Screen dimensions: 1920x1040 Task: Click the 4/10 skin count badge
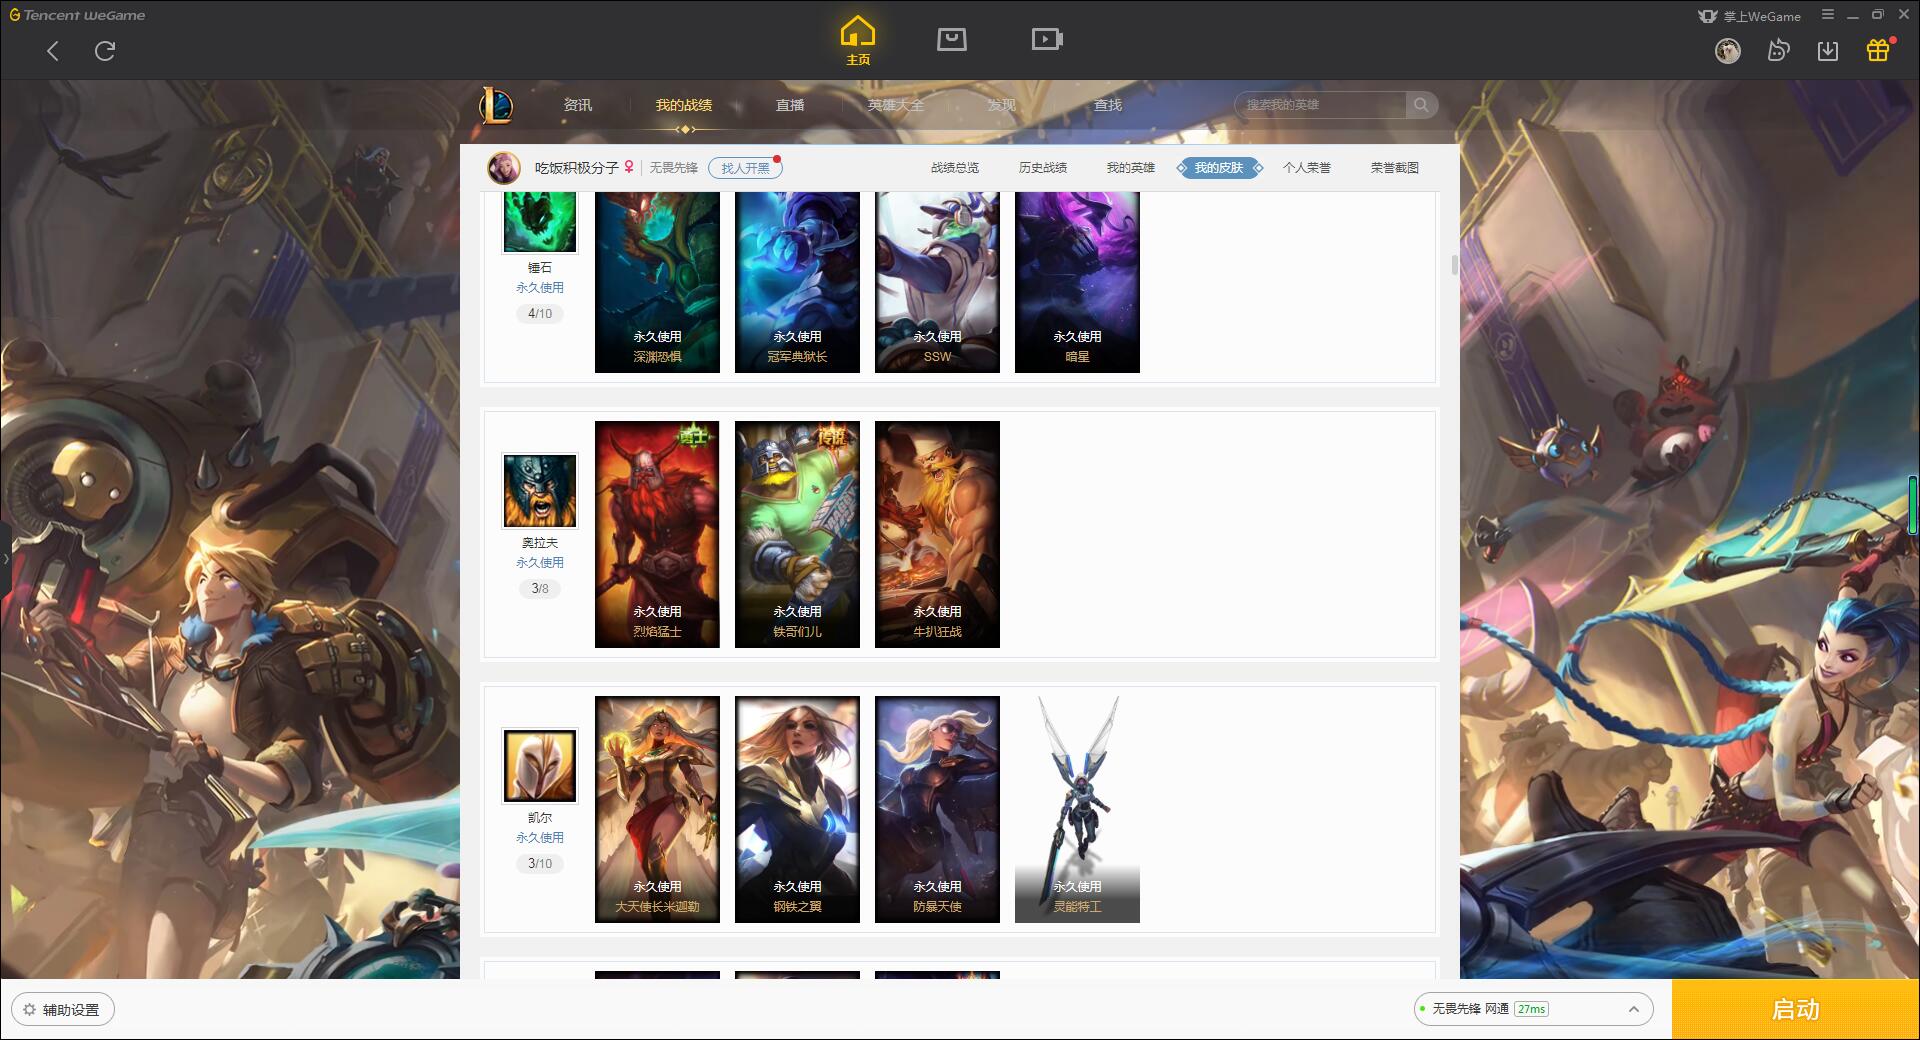coord(540,314)
